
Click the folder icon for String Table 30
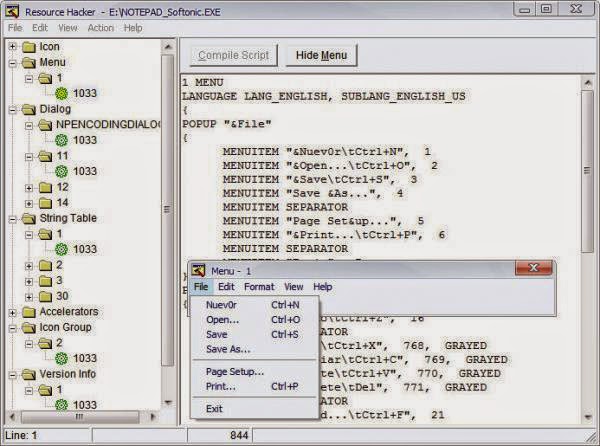[45, 296]
